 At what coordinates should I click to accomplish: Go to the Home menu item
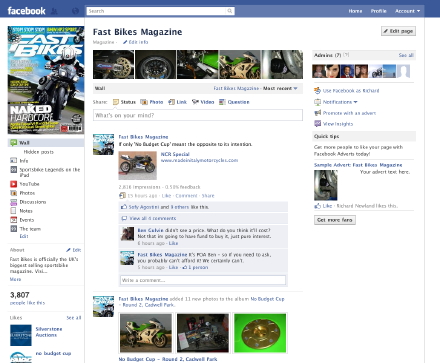(x=355, y=11)
